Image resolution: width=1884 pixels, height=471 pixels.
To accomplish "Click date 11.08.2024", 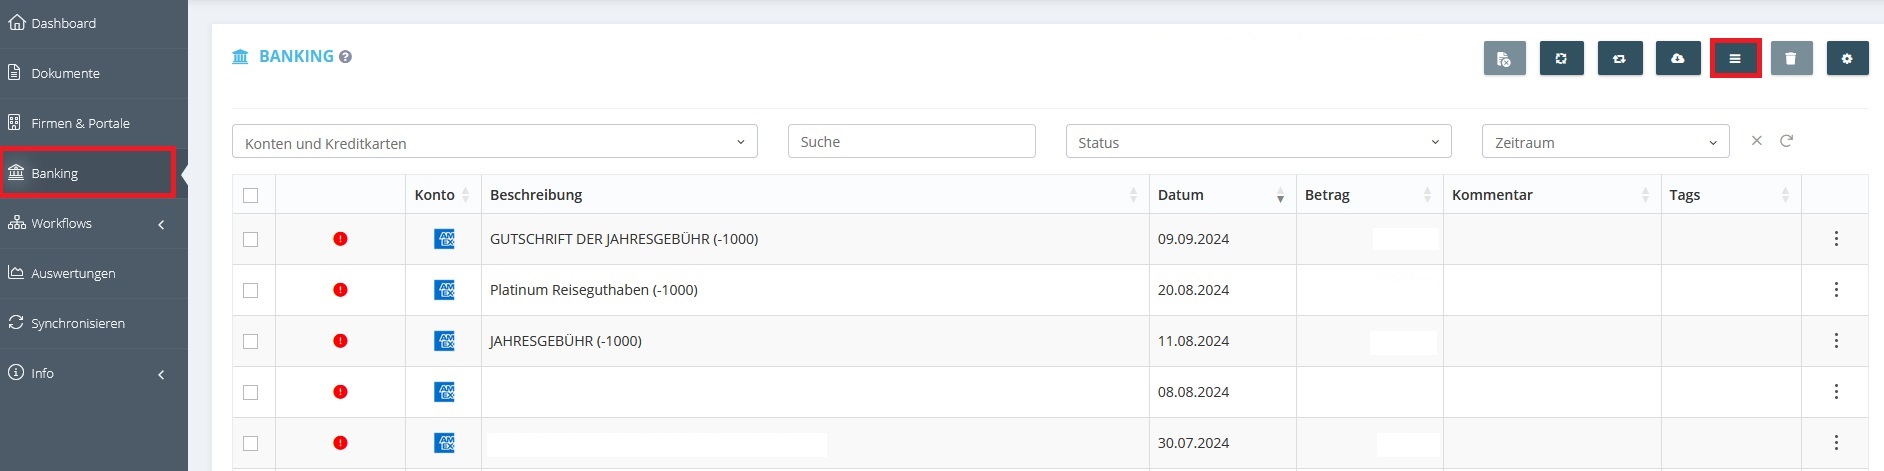I will pos(1193,341).
